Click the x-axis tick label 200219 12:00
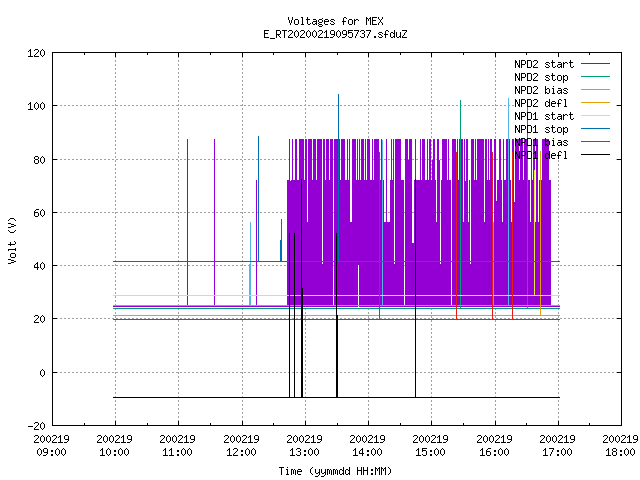This screenshot has height=480, width=640. pos(242,446)
